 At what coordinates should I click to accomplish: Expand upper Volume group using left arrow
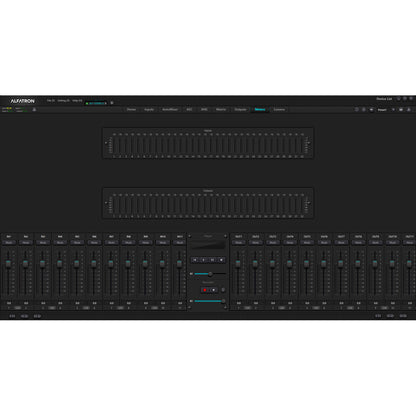[106, 143]
